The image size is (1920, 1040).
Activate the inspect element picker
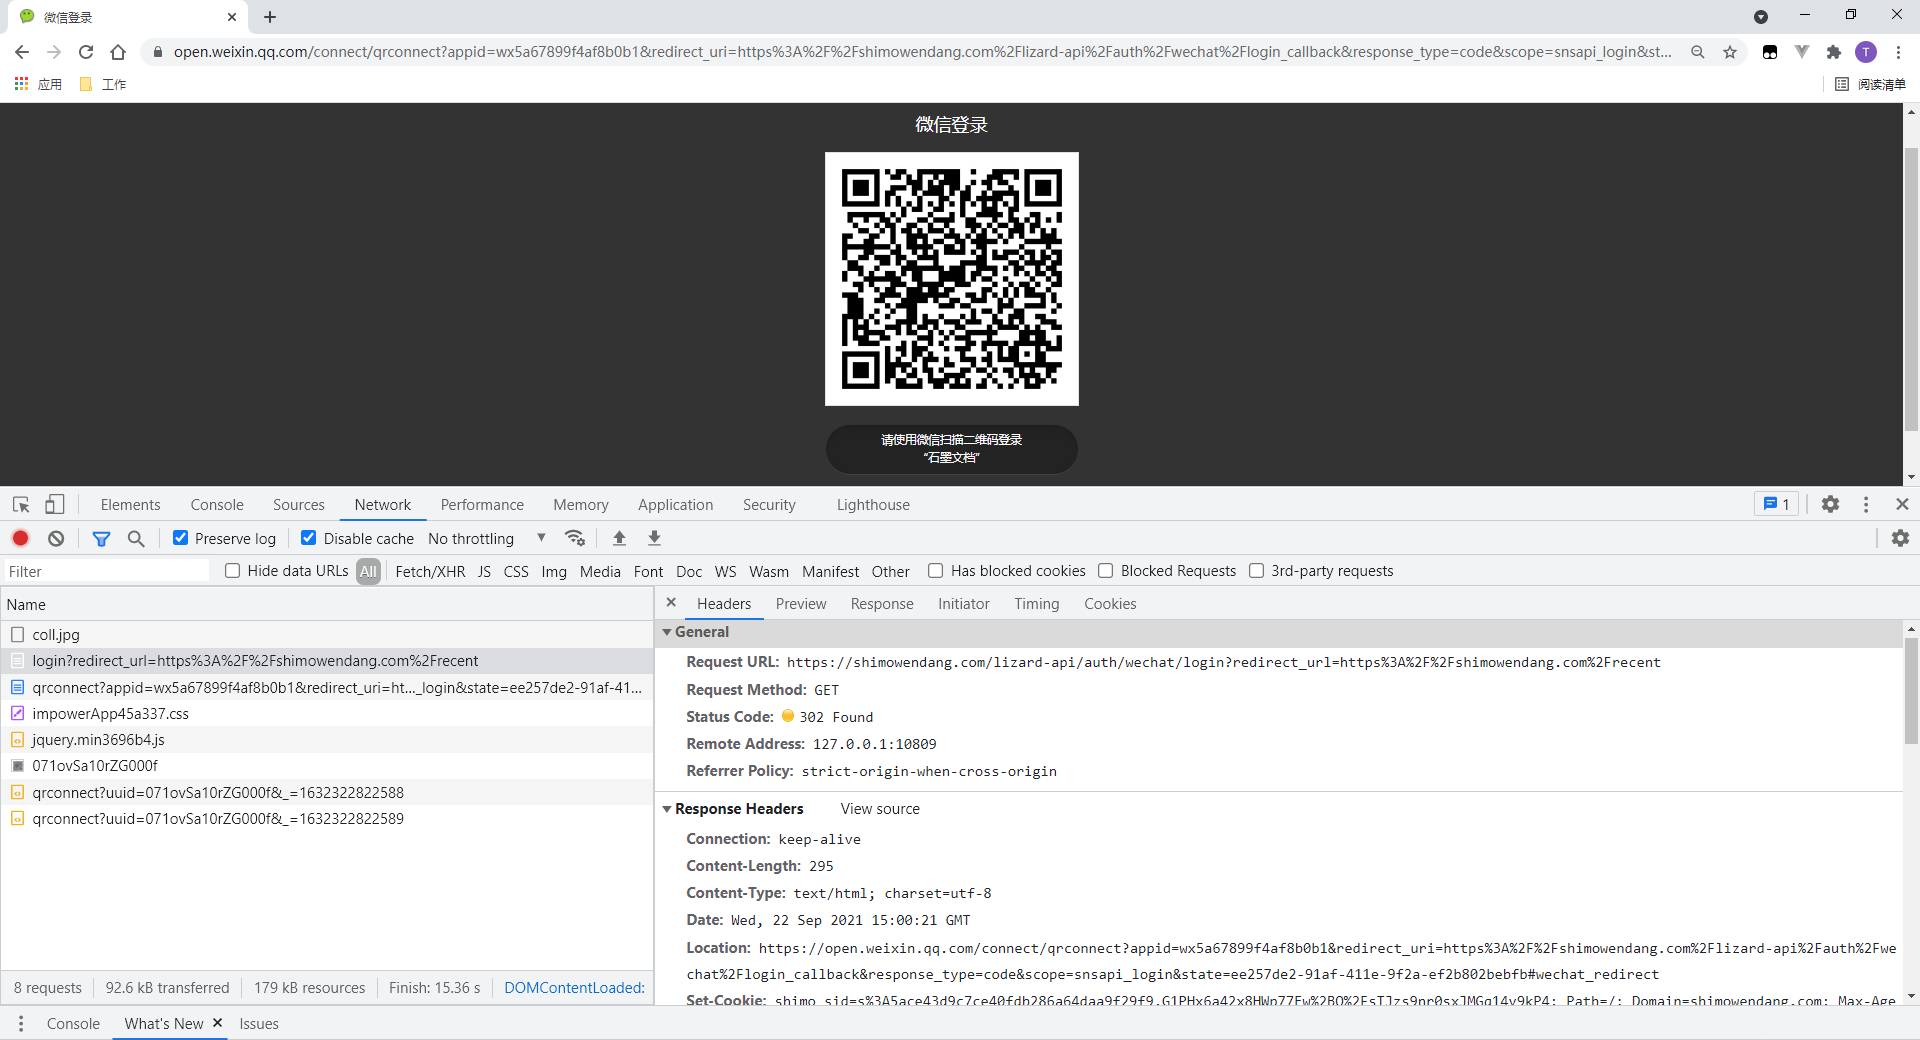tap(21, 505)
